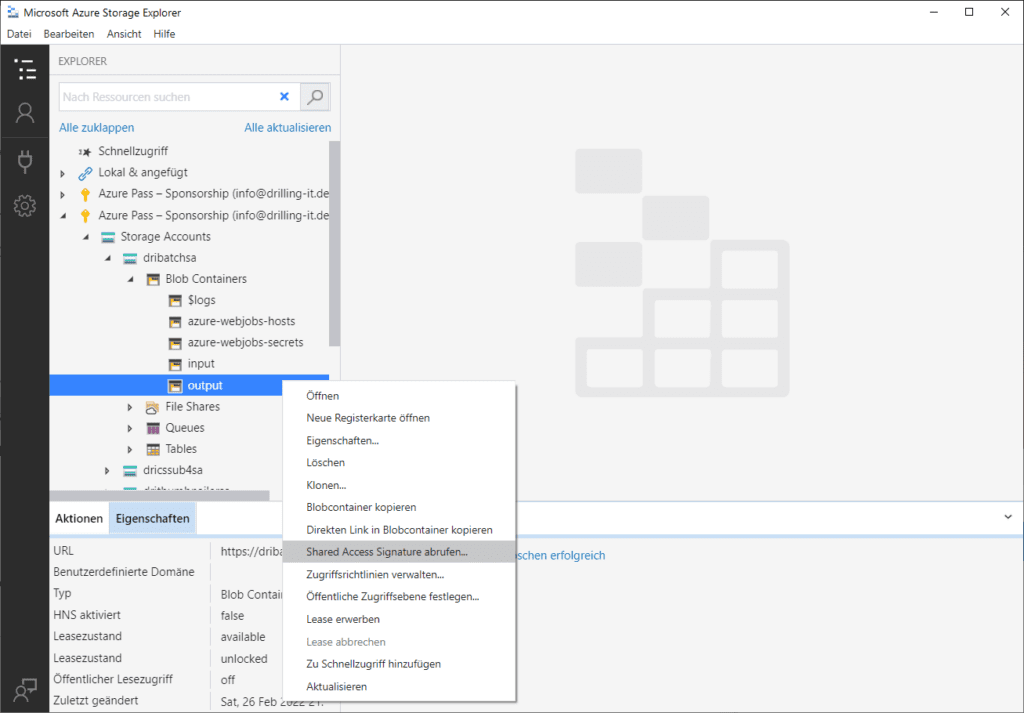Screen dimensions: 1024x713
Task: Open the account management person icon
Action: pos(25,113)
